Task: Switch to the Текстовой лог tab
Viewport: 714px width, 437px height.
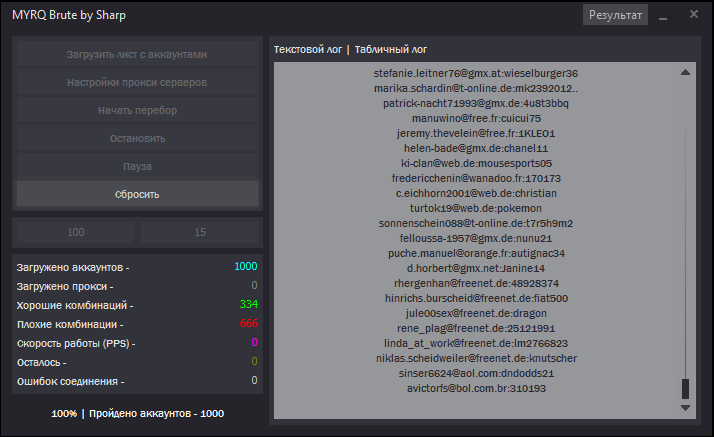Action: pyautogui.click(x=308, y=49)
